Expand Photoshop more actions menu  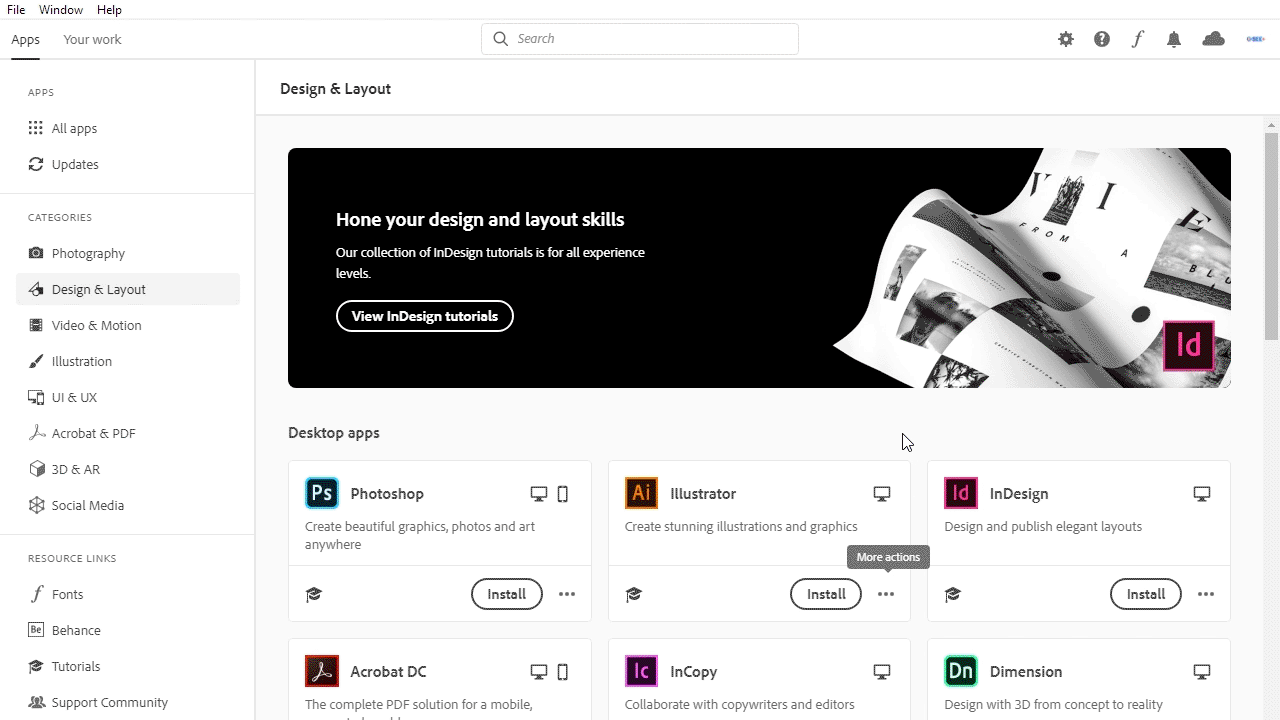567,594
